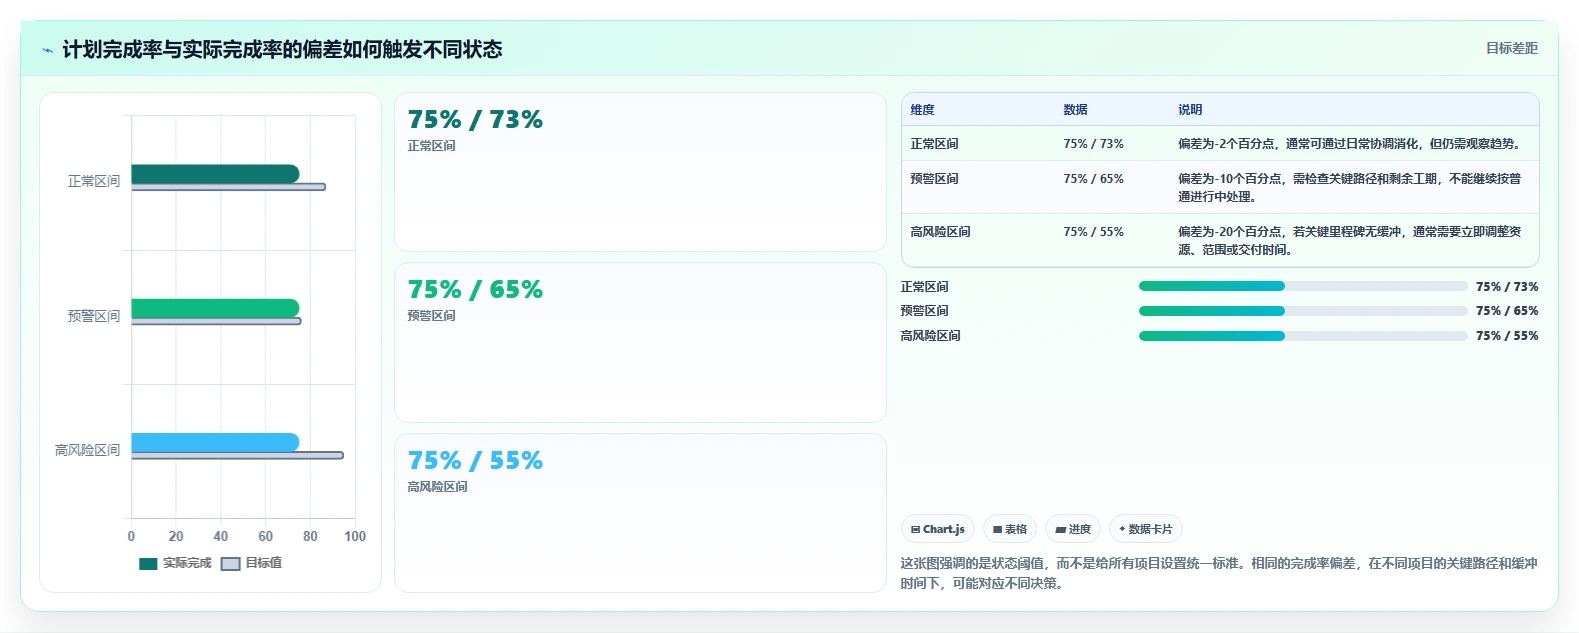
Task: Click the 预警区间 green bar in chart
Action: pyautogui.click(x=215, y=308)
